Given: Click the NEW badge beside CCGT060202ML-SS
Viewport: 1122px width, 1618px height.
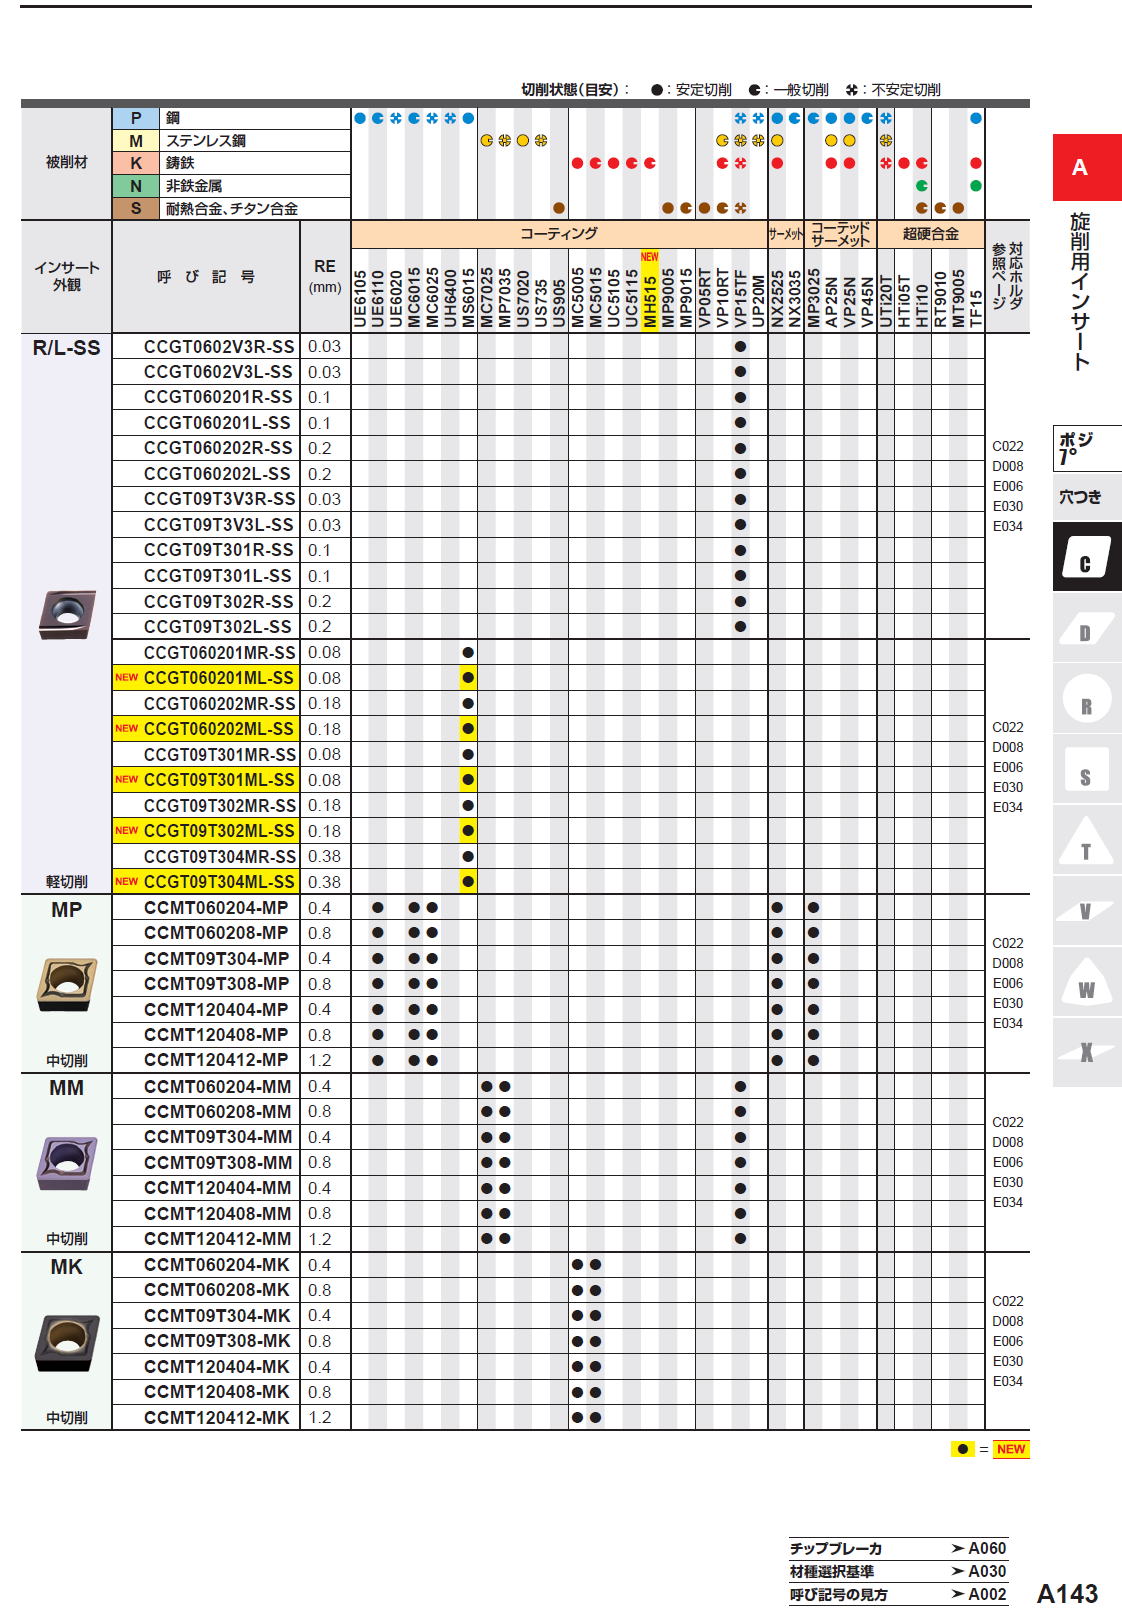Looking at the screenshot, I should pos(127,729).
